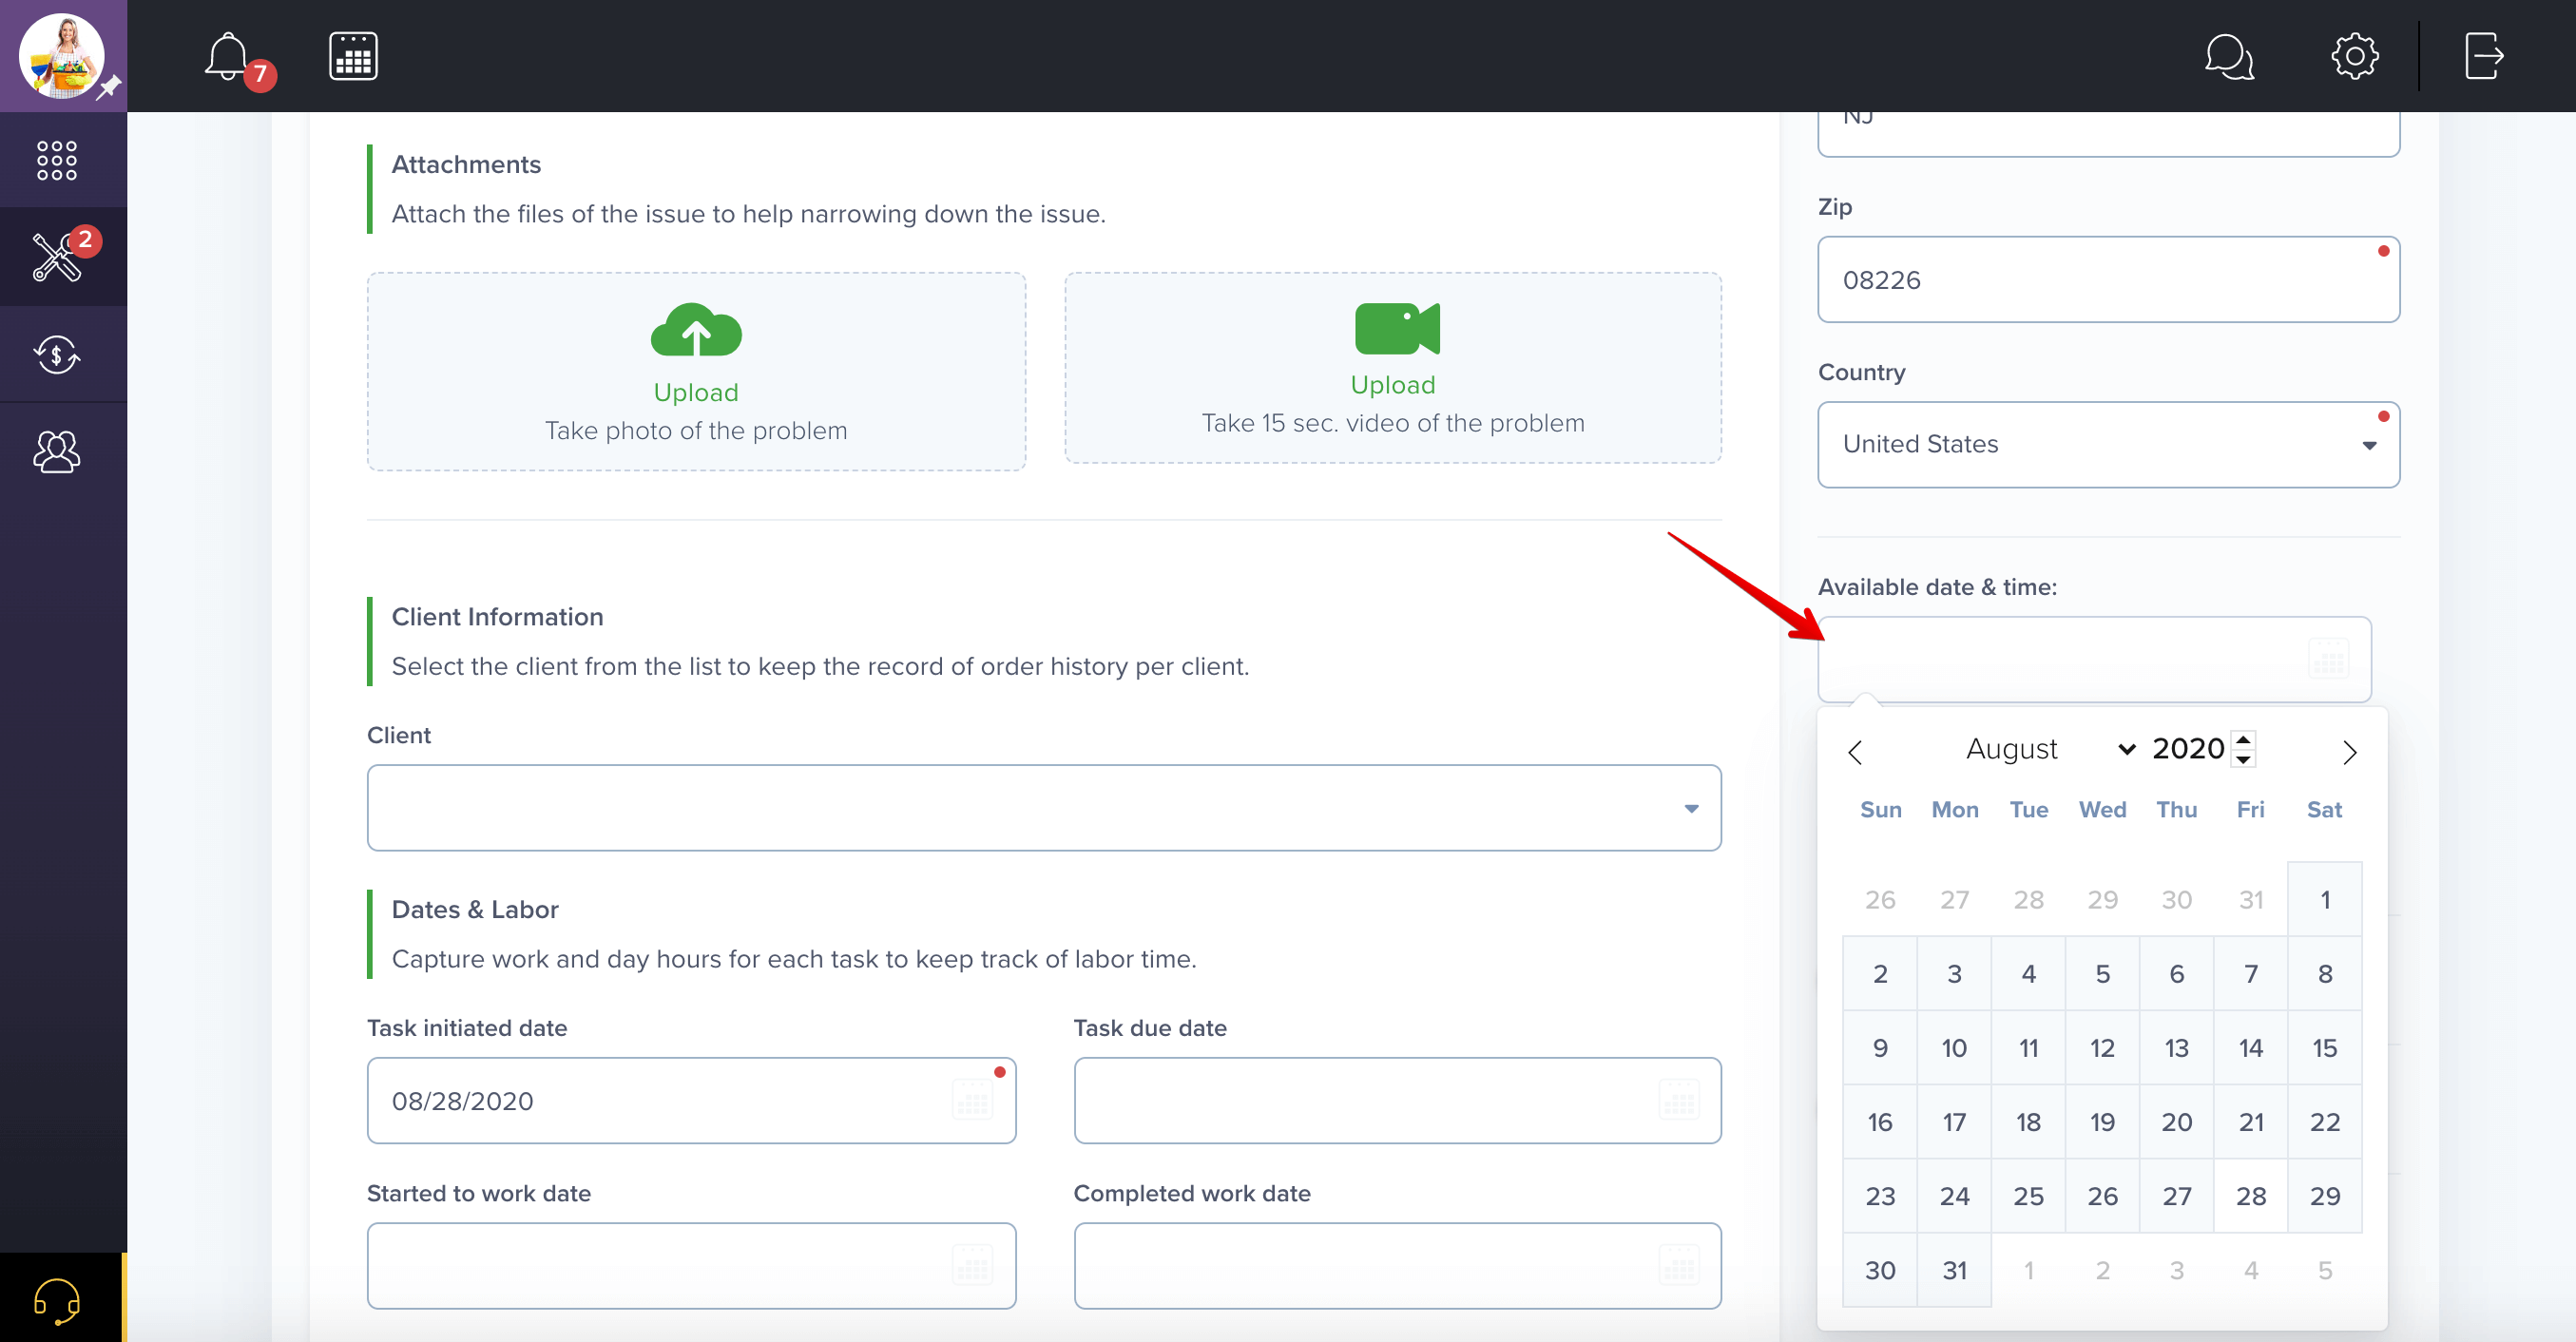Screen dimensions: 2576x1342
Task: Open the chat messages icon
Action: pos(2229,56)
